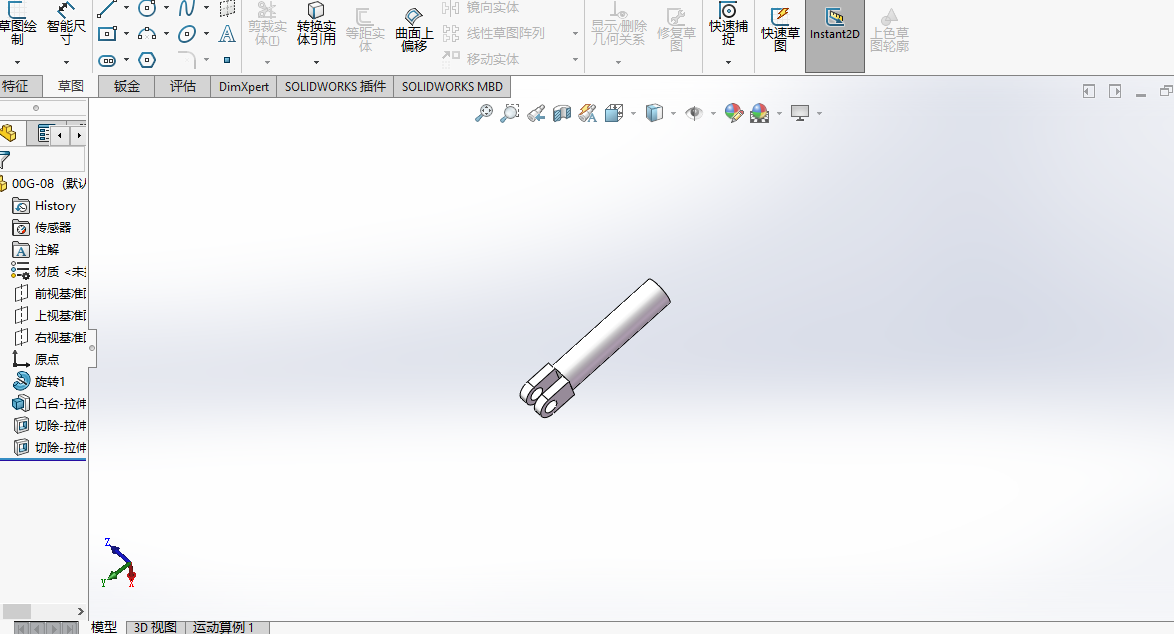Click the Apply Scene icon
Image resolution: width=1174 pixels, height=634 pixels.
click(x=759, y=113)
